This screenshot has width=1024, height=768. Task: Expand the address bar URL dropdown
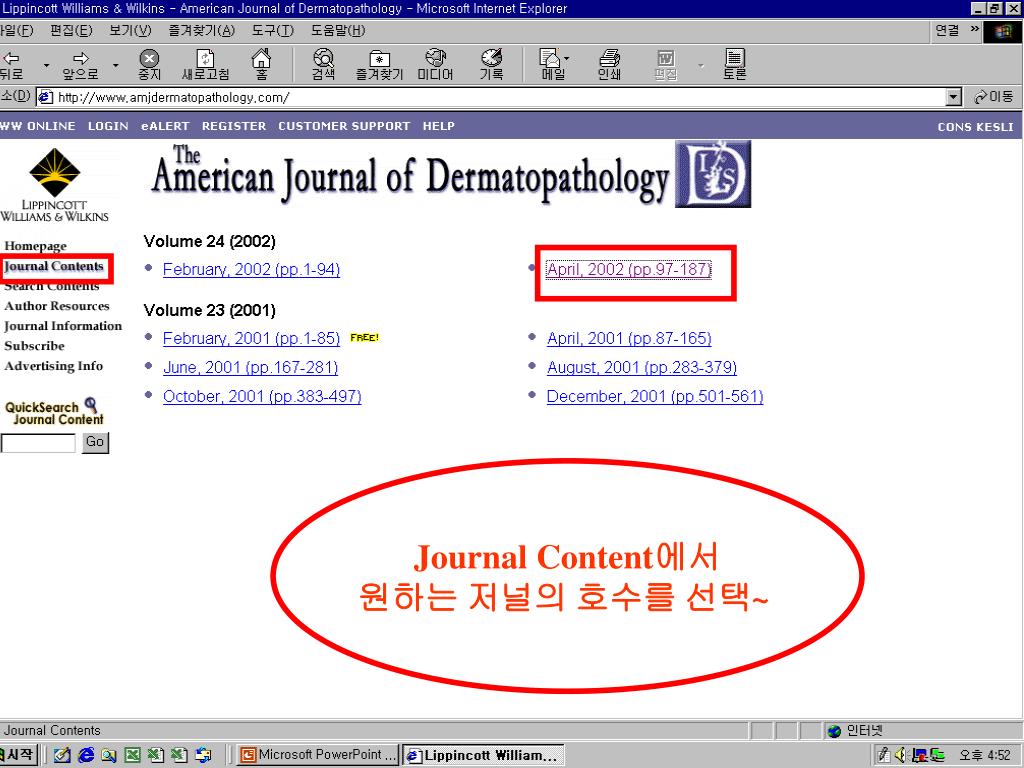point(953,97)
